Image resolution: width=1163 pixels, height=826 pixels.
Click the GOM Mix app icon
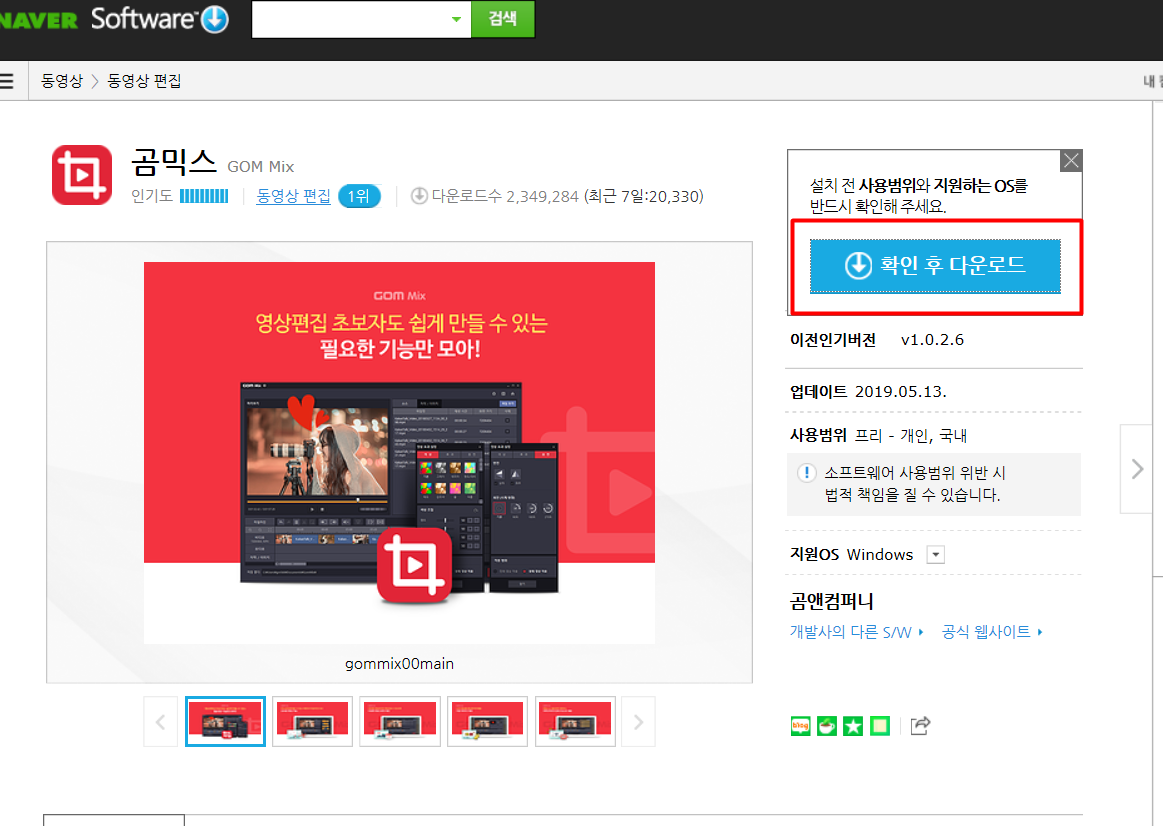tap(82, 175)
